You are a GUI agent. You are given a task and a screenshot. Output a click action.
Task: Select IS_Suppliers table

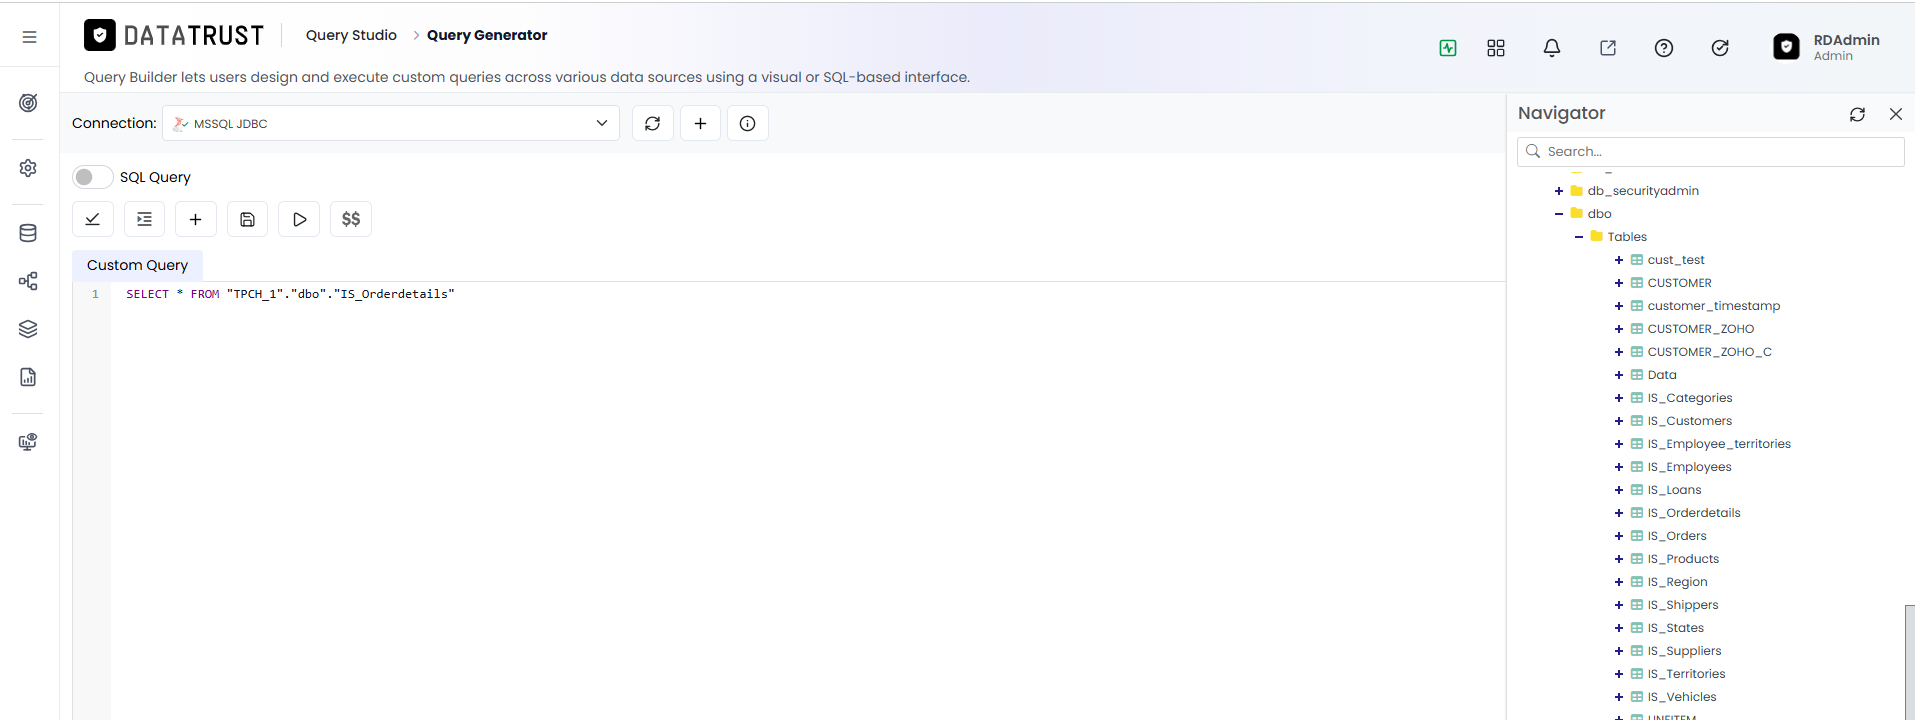pyautogui.click(x=1684, y=651)
